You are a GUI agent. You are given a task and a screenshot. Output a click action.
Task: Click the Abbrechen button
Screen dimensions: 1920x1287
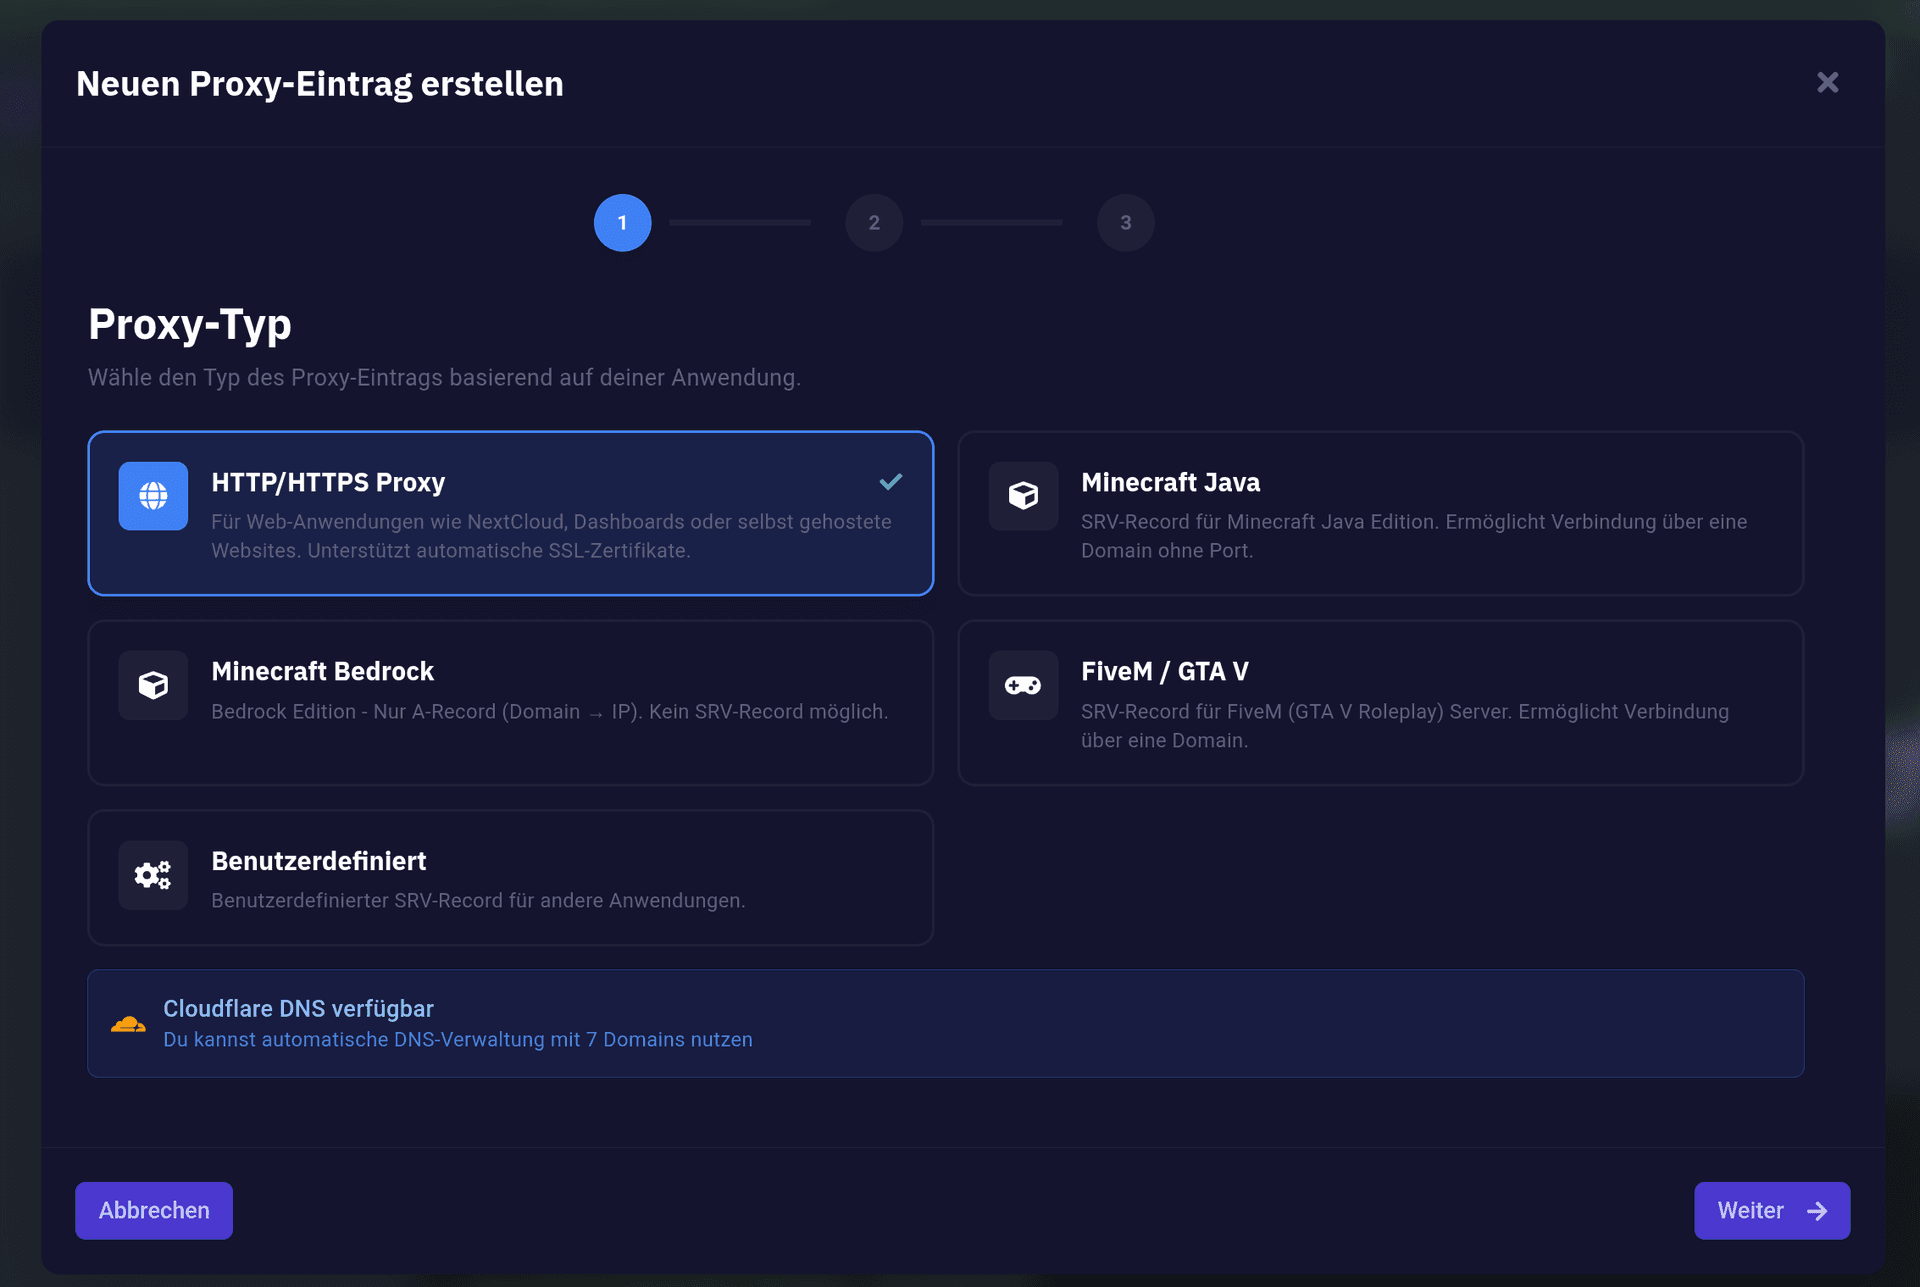pyautogui.click(x=154, y=1211)
